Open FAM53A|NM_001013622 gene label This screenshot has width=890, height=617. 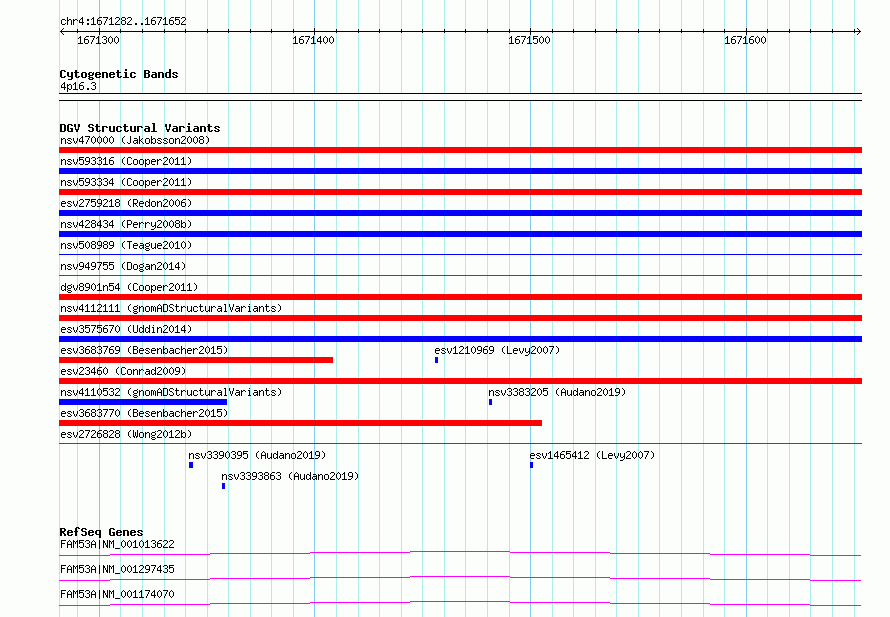tap(117, 544)
